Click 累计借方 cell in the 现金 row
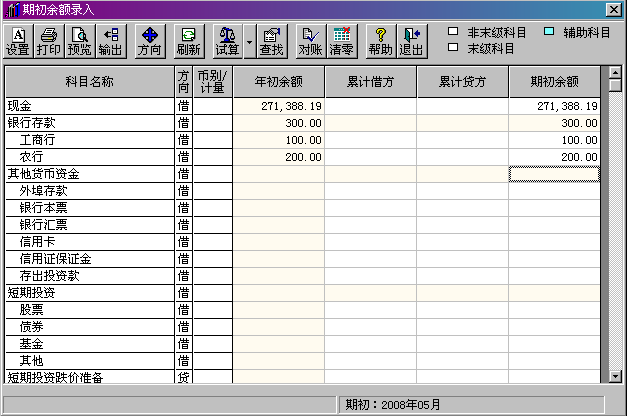 371,106
